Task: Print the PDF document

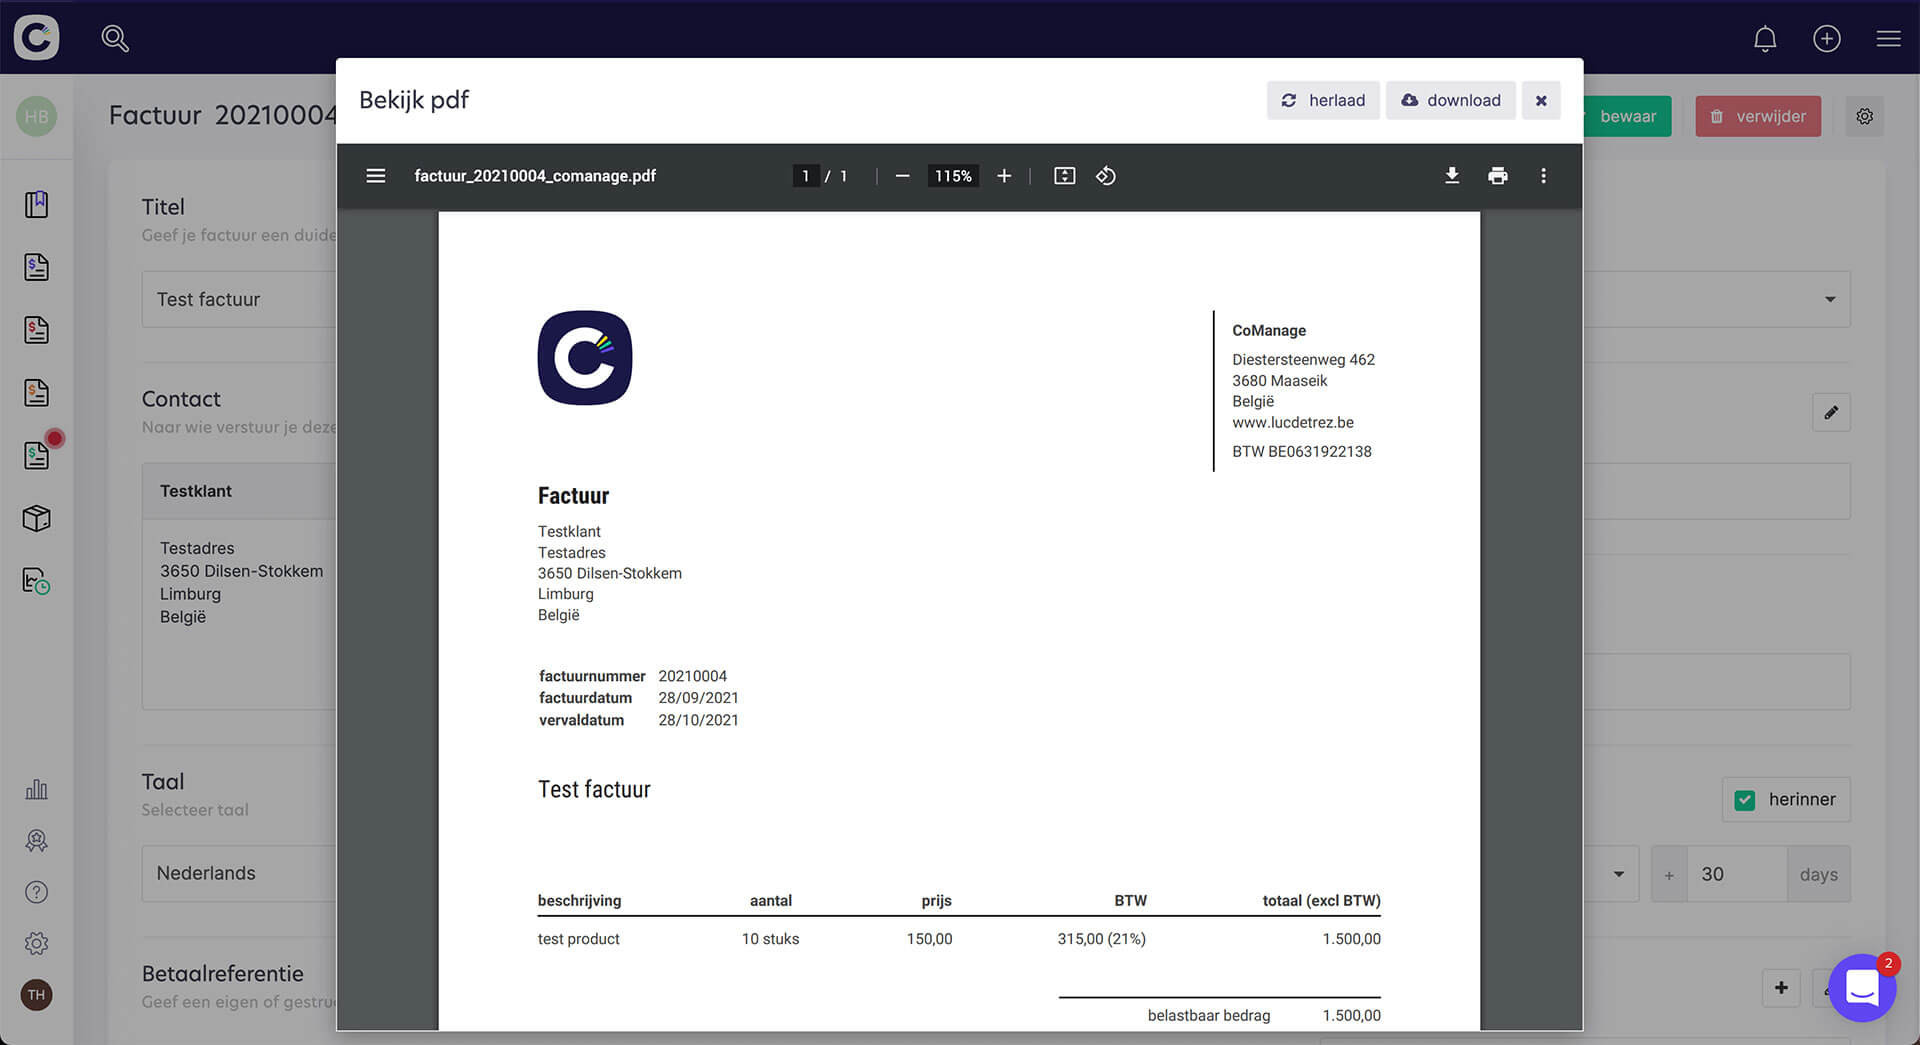Action: click(1497, 175)
